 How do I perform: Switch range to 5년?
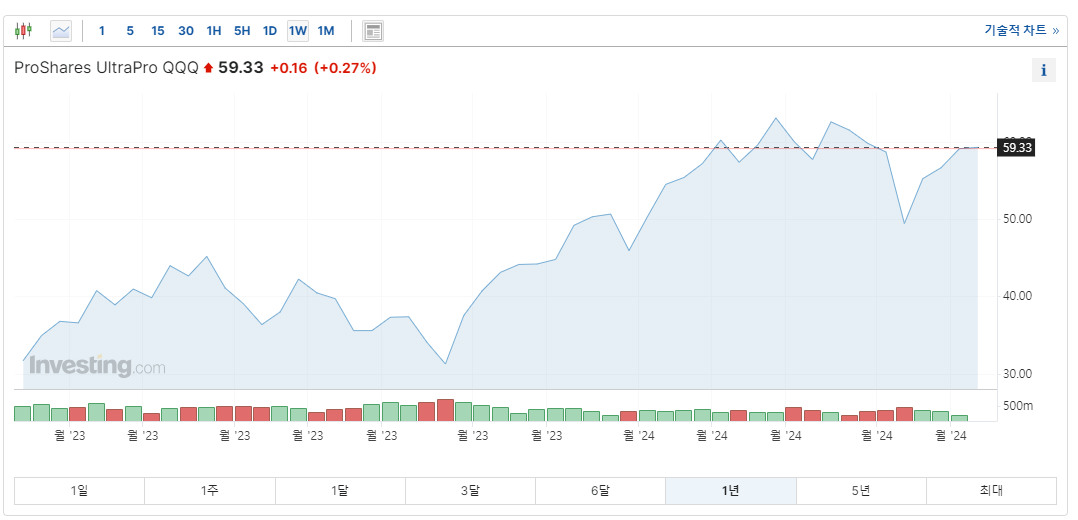coord(861,491)
